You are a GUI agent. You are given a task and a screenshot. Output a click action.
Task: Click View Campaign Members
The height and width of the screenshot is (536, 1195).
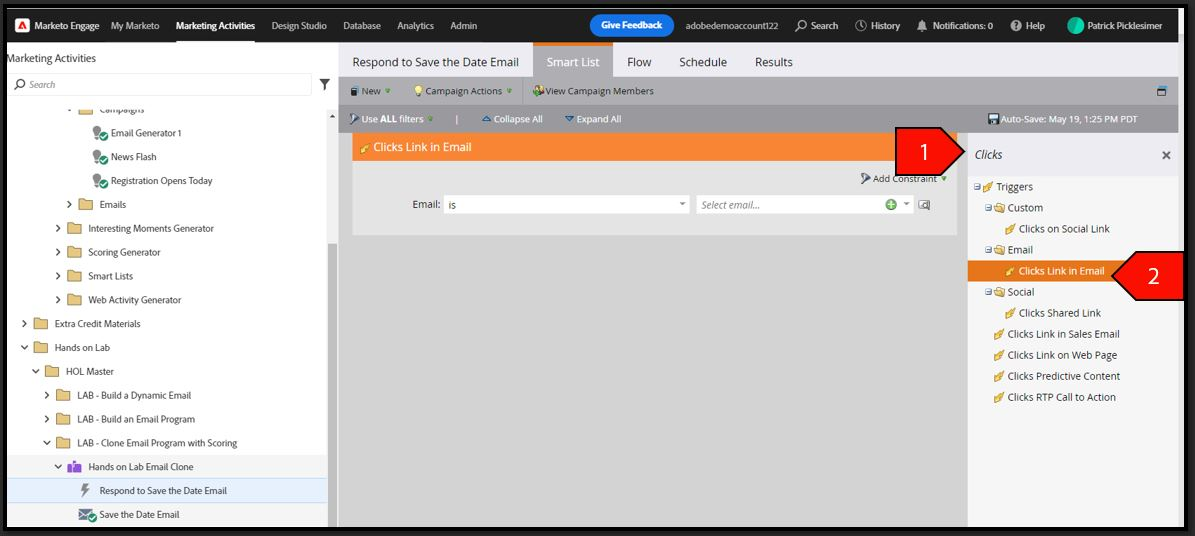pos(593,91)
